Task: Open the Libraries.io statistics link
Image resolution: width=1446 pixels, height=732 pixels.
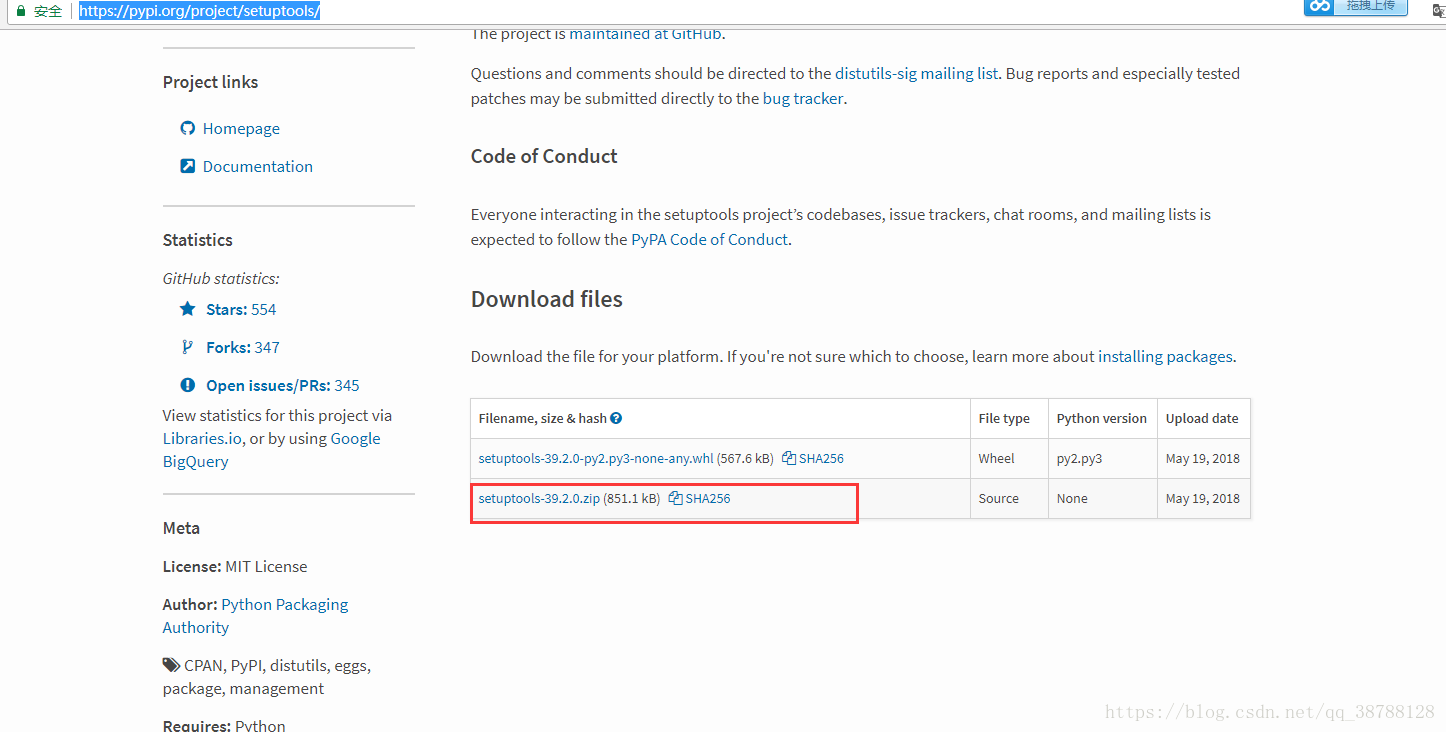Action: (204, 438)
